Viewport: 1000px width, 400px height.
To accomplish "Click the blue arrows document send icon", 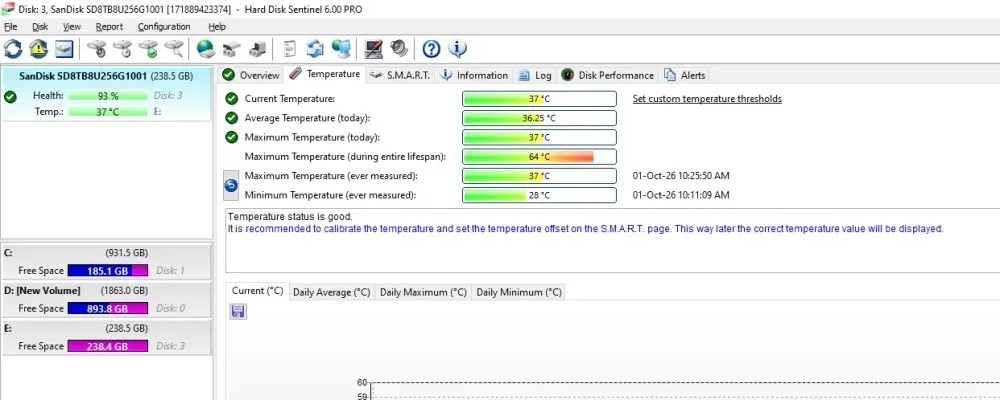I will tap(315, 48).
